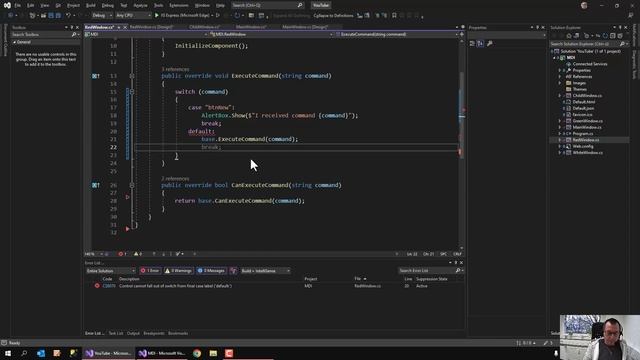
Task: Click the Save All icon in the toolbar
Action: 58,16
